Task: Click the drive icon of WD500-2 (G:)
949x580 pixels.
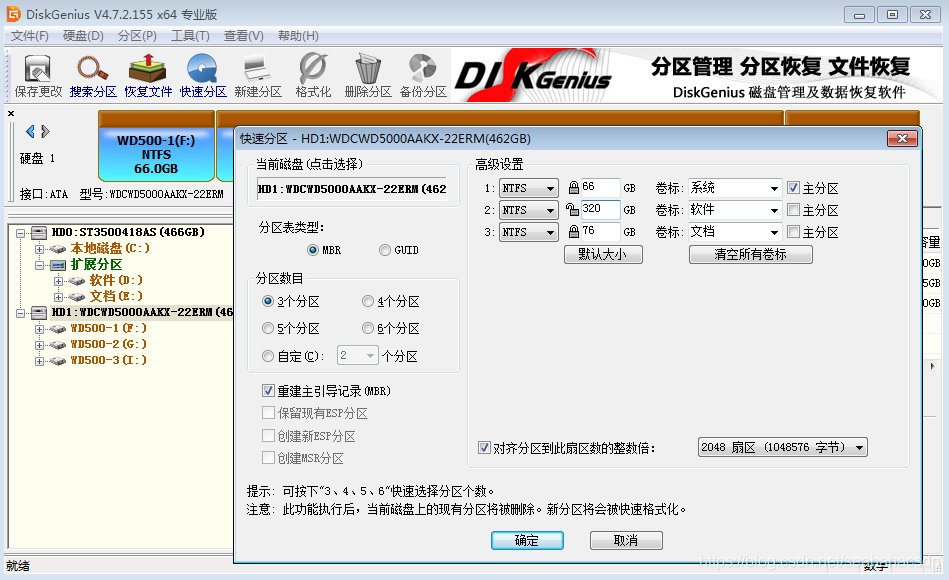Action: coord(58,344)
